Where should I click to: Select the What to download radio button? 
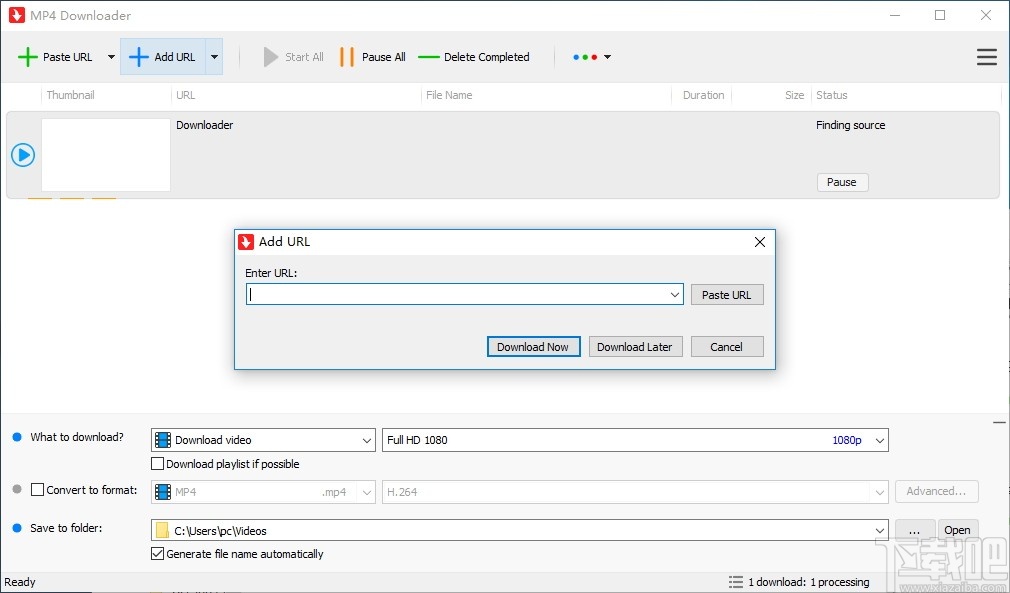point(15,436)
